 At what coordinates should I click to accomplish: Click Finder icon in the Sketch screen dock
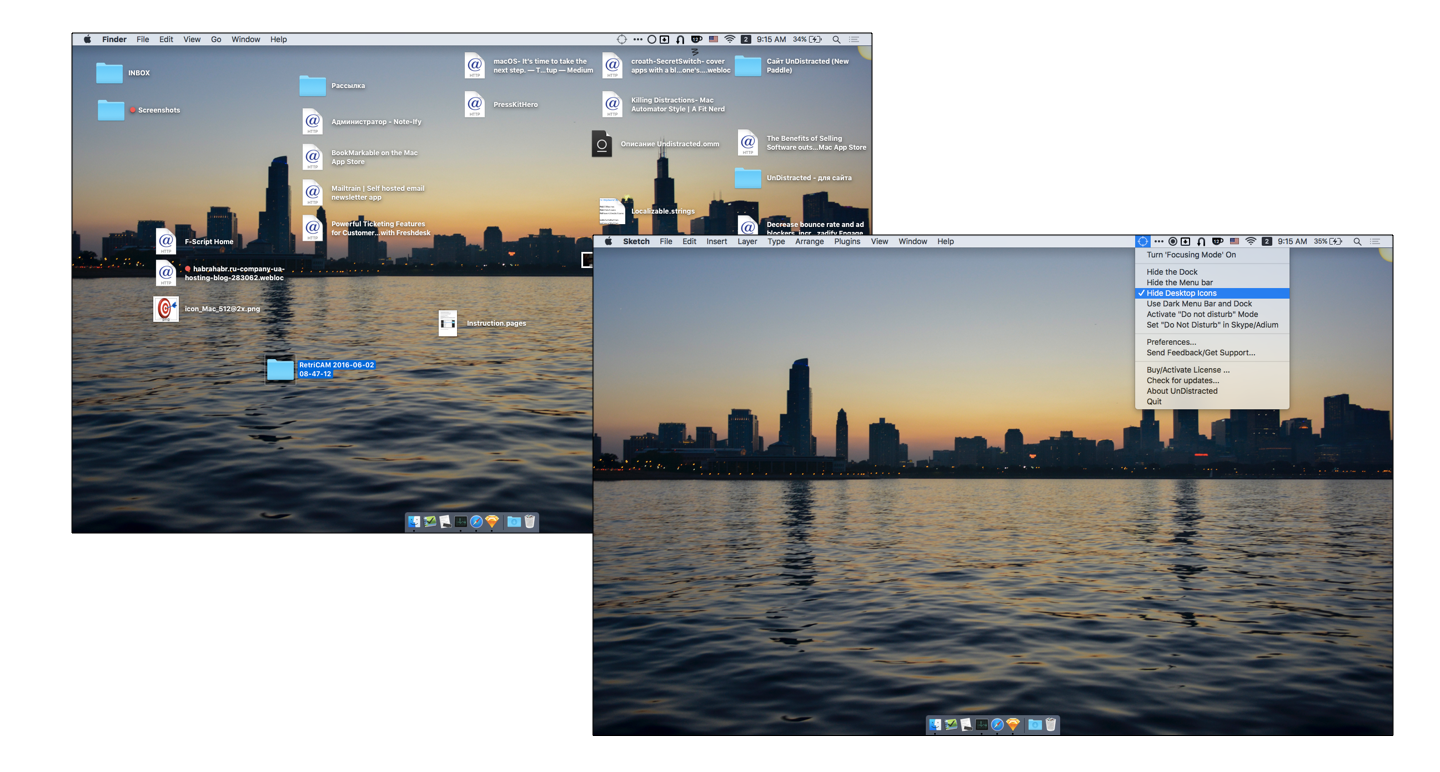935,724
